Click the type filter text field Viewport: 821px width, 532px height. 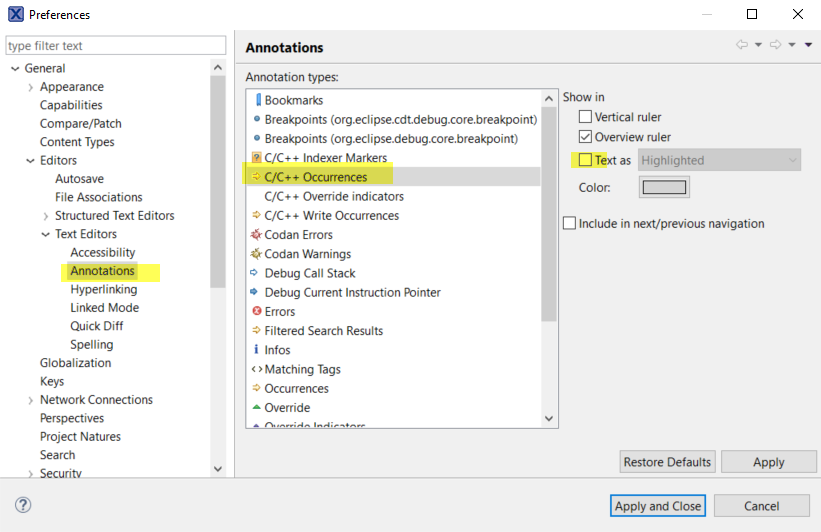(116, 46)
